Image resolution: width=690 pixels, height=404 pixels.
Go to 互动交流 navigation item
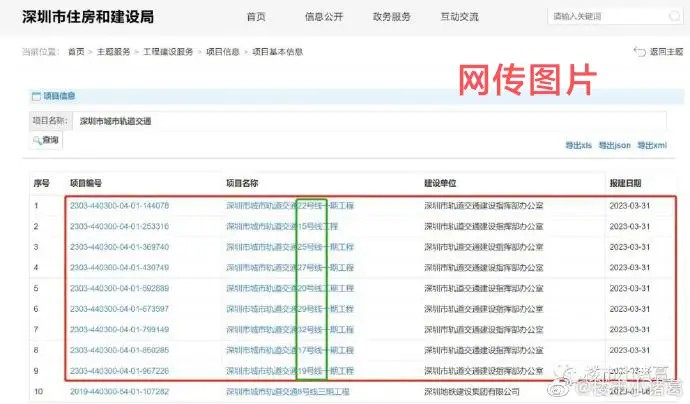coord(459,17)
